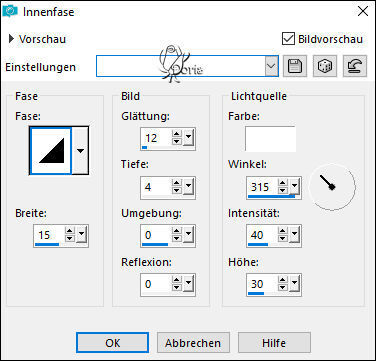Viewport: 376px width, 361px height.
Task: Toggle the Bildvorschau checkbox
Action: (288, 38)
